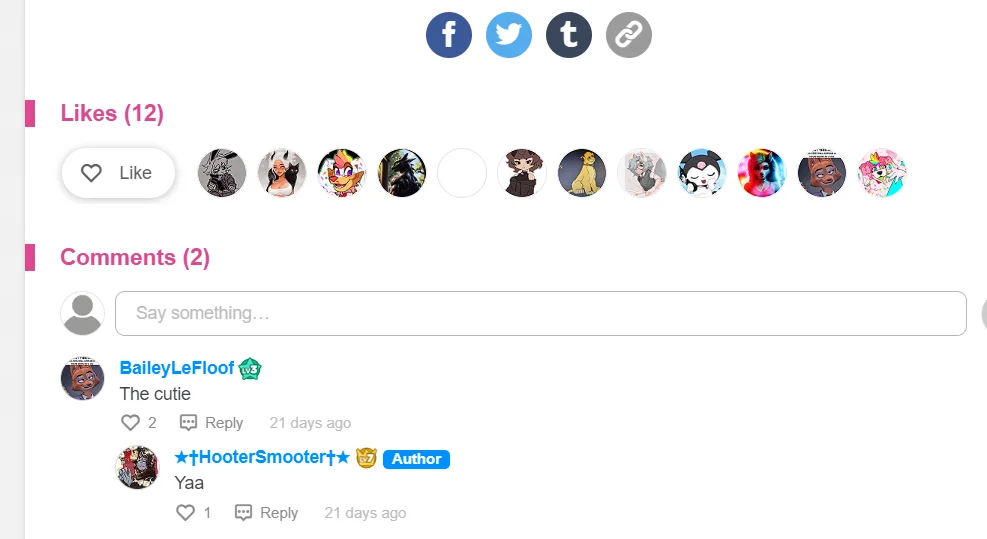Share post on Tumblr
This screenshot has height=539, width=987.
pyautogui.click(x=569, y=35)
